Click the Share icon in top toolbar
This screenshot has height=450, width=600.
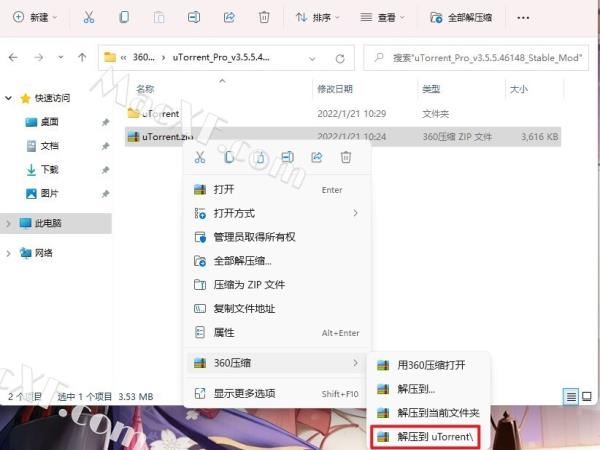pos(229,17)
